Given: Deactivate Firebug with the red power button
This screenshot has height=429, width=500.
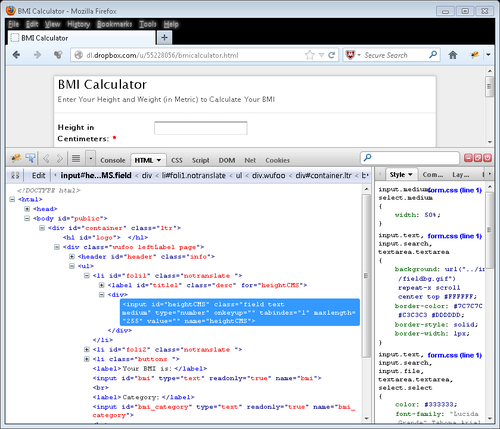Looking at the screenshot, I should [487, 158].
